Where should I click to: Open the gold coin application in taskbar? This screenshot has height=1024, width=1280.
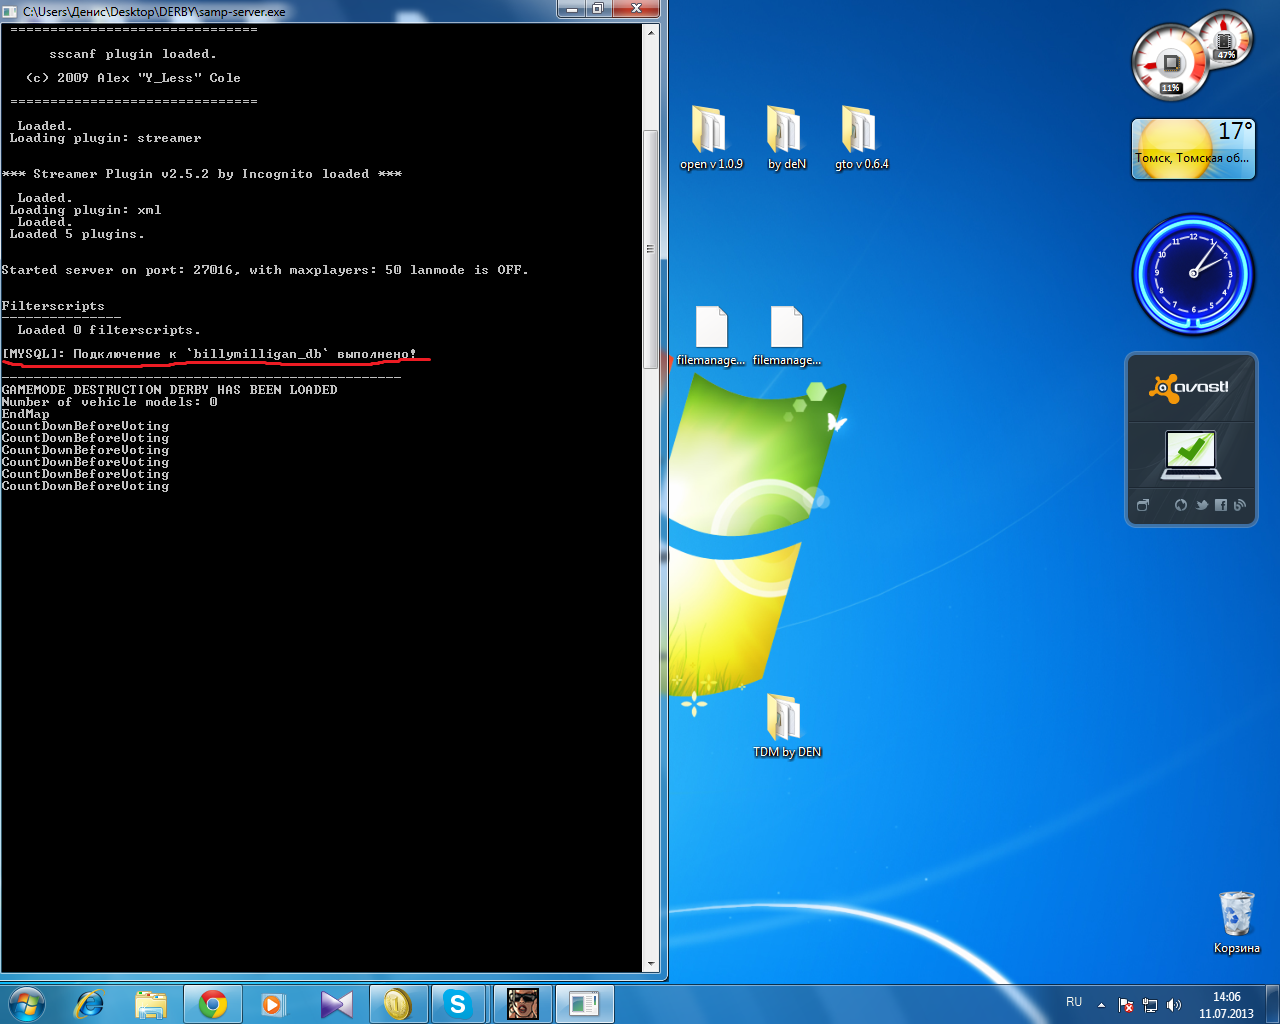coord(398,1004)
